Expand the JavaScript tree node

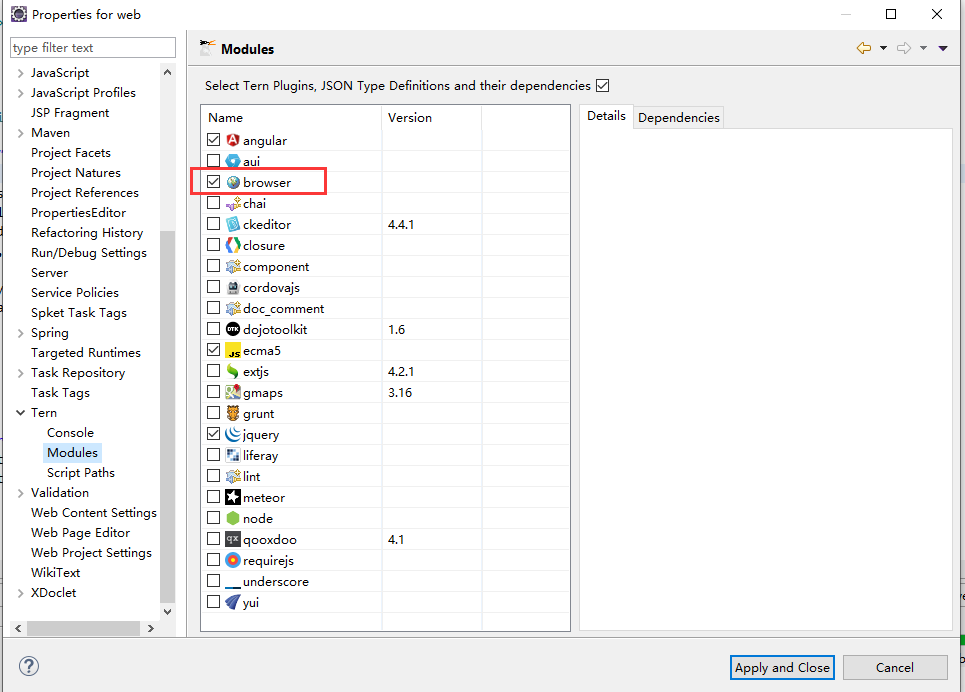(20, 73)
